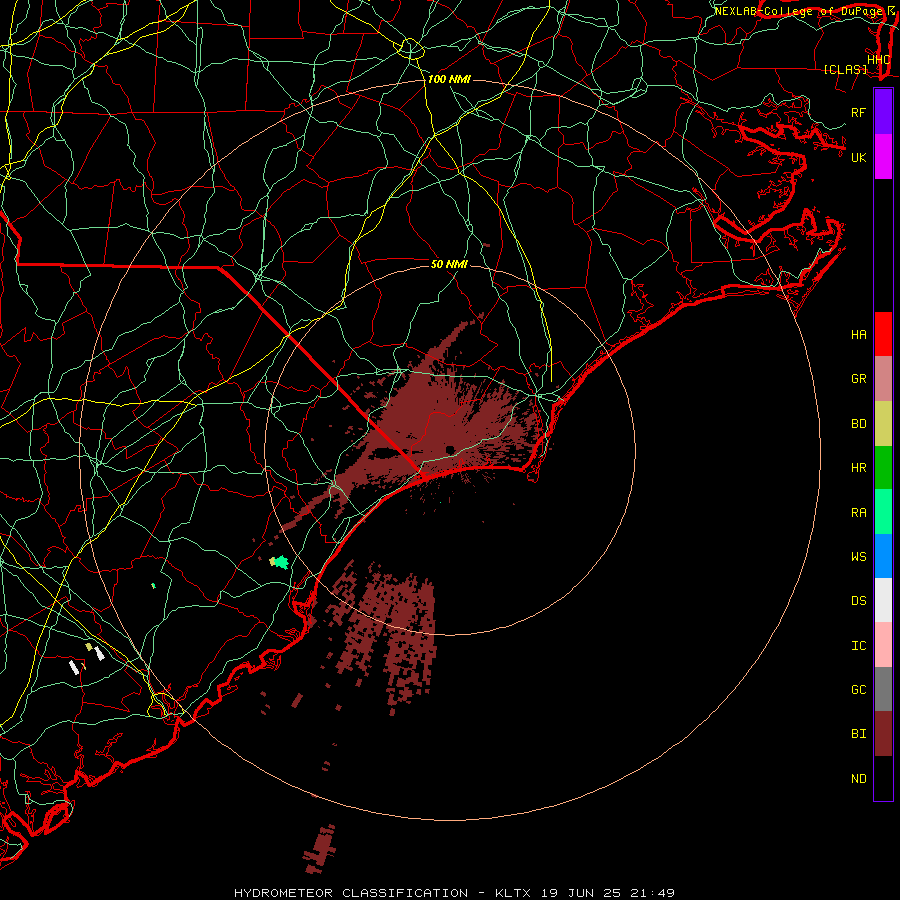Select the GC gray legend swatch
This screenshot has width=900, height=900.
pyautogui.click(x=883, y=689)
